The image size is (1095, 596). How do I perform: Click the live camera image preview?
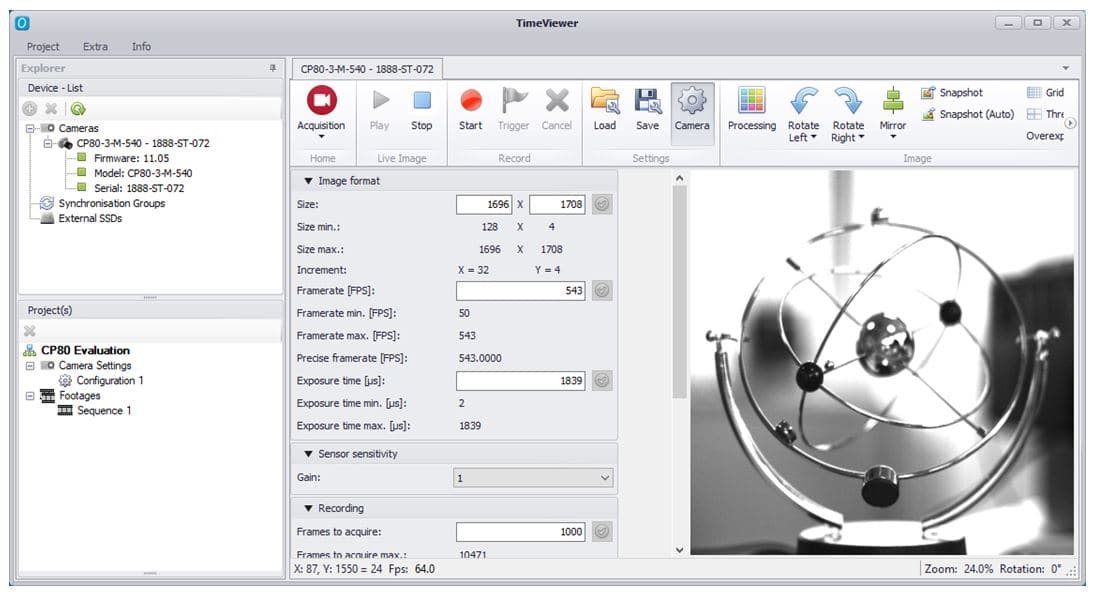882,363
